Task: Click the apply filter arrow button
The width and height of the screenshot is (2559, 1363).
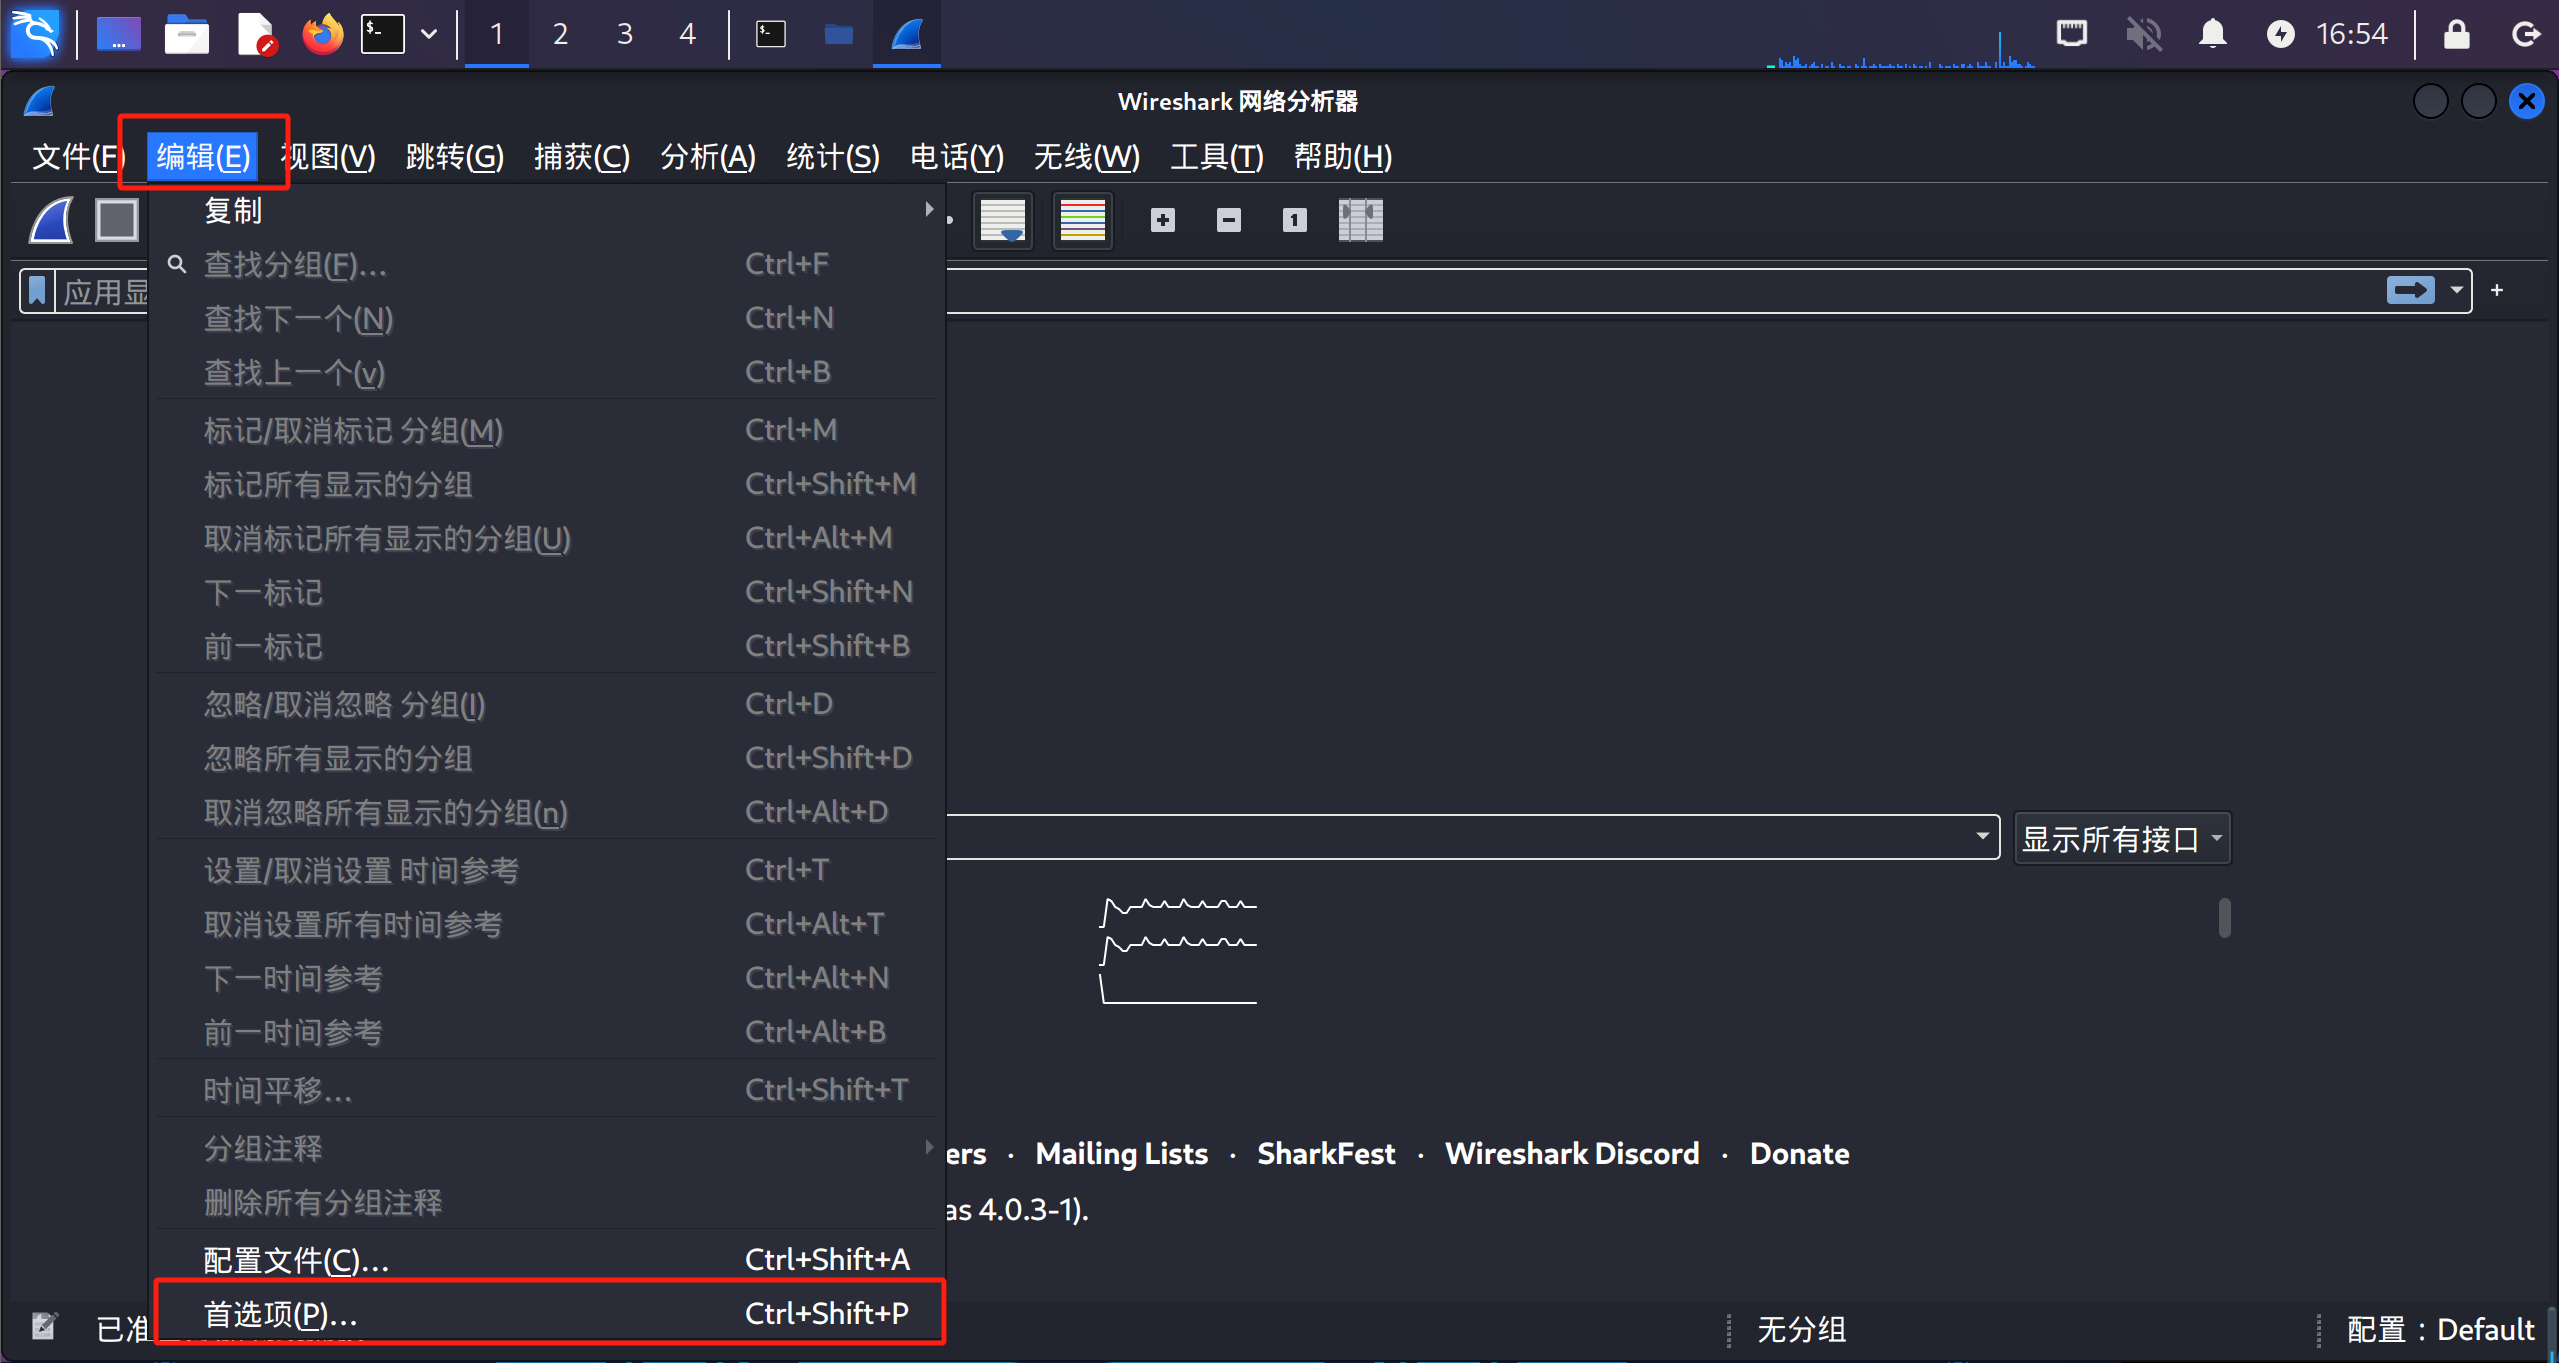Action: 2410,290
